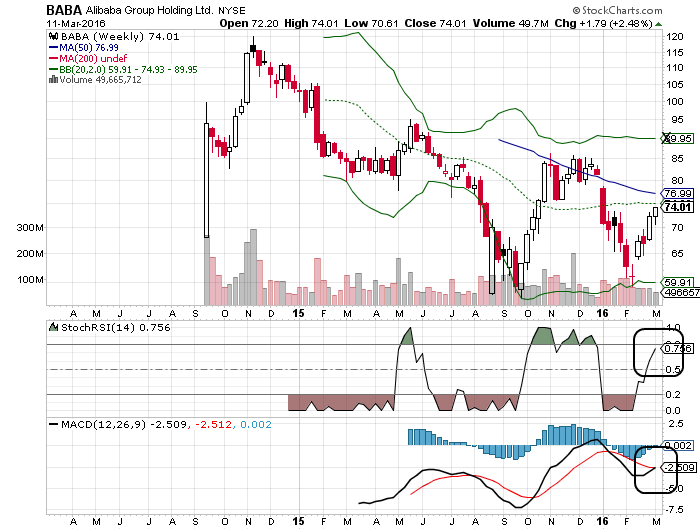The width and height of the screenshot is (700, 530).
Task: Click the 59.91 lower Bollinger band label
Action: (678, 282)
